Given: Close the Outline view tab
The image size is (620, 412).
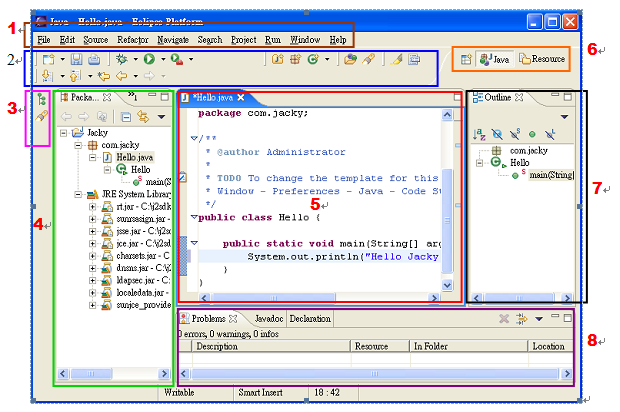Looking at the screenshot, I should click(519, 97).
